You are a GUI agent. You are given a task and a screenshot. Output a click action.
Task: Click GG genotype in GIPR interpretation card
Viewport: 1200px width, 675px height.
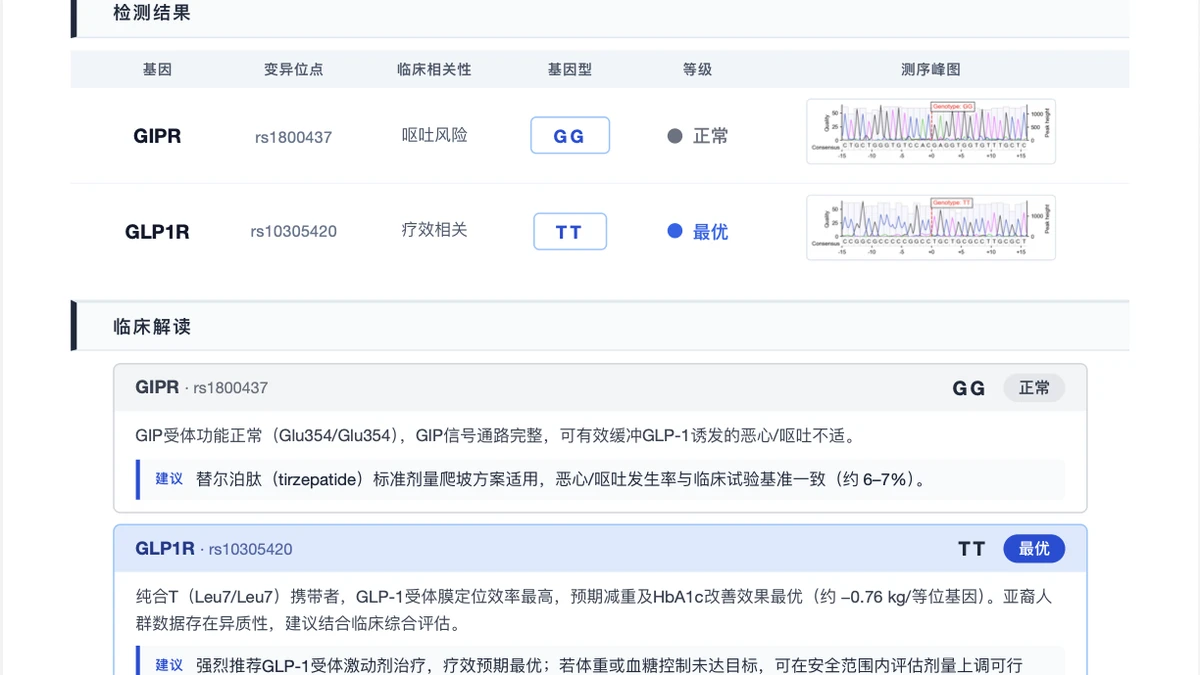point(969,388)
